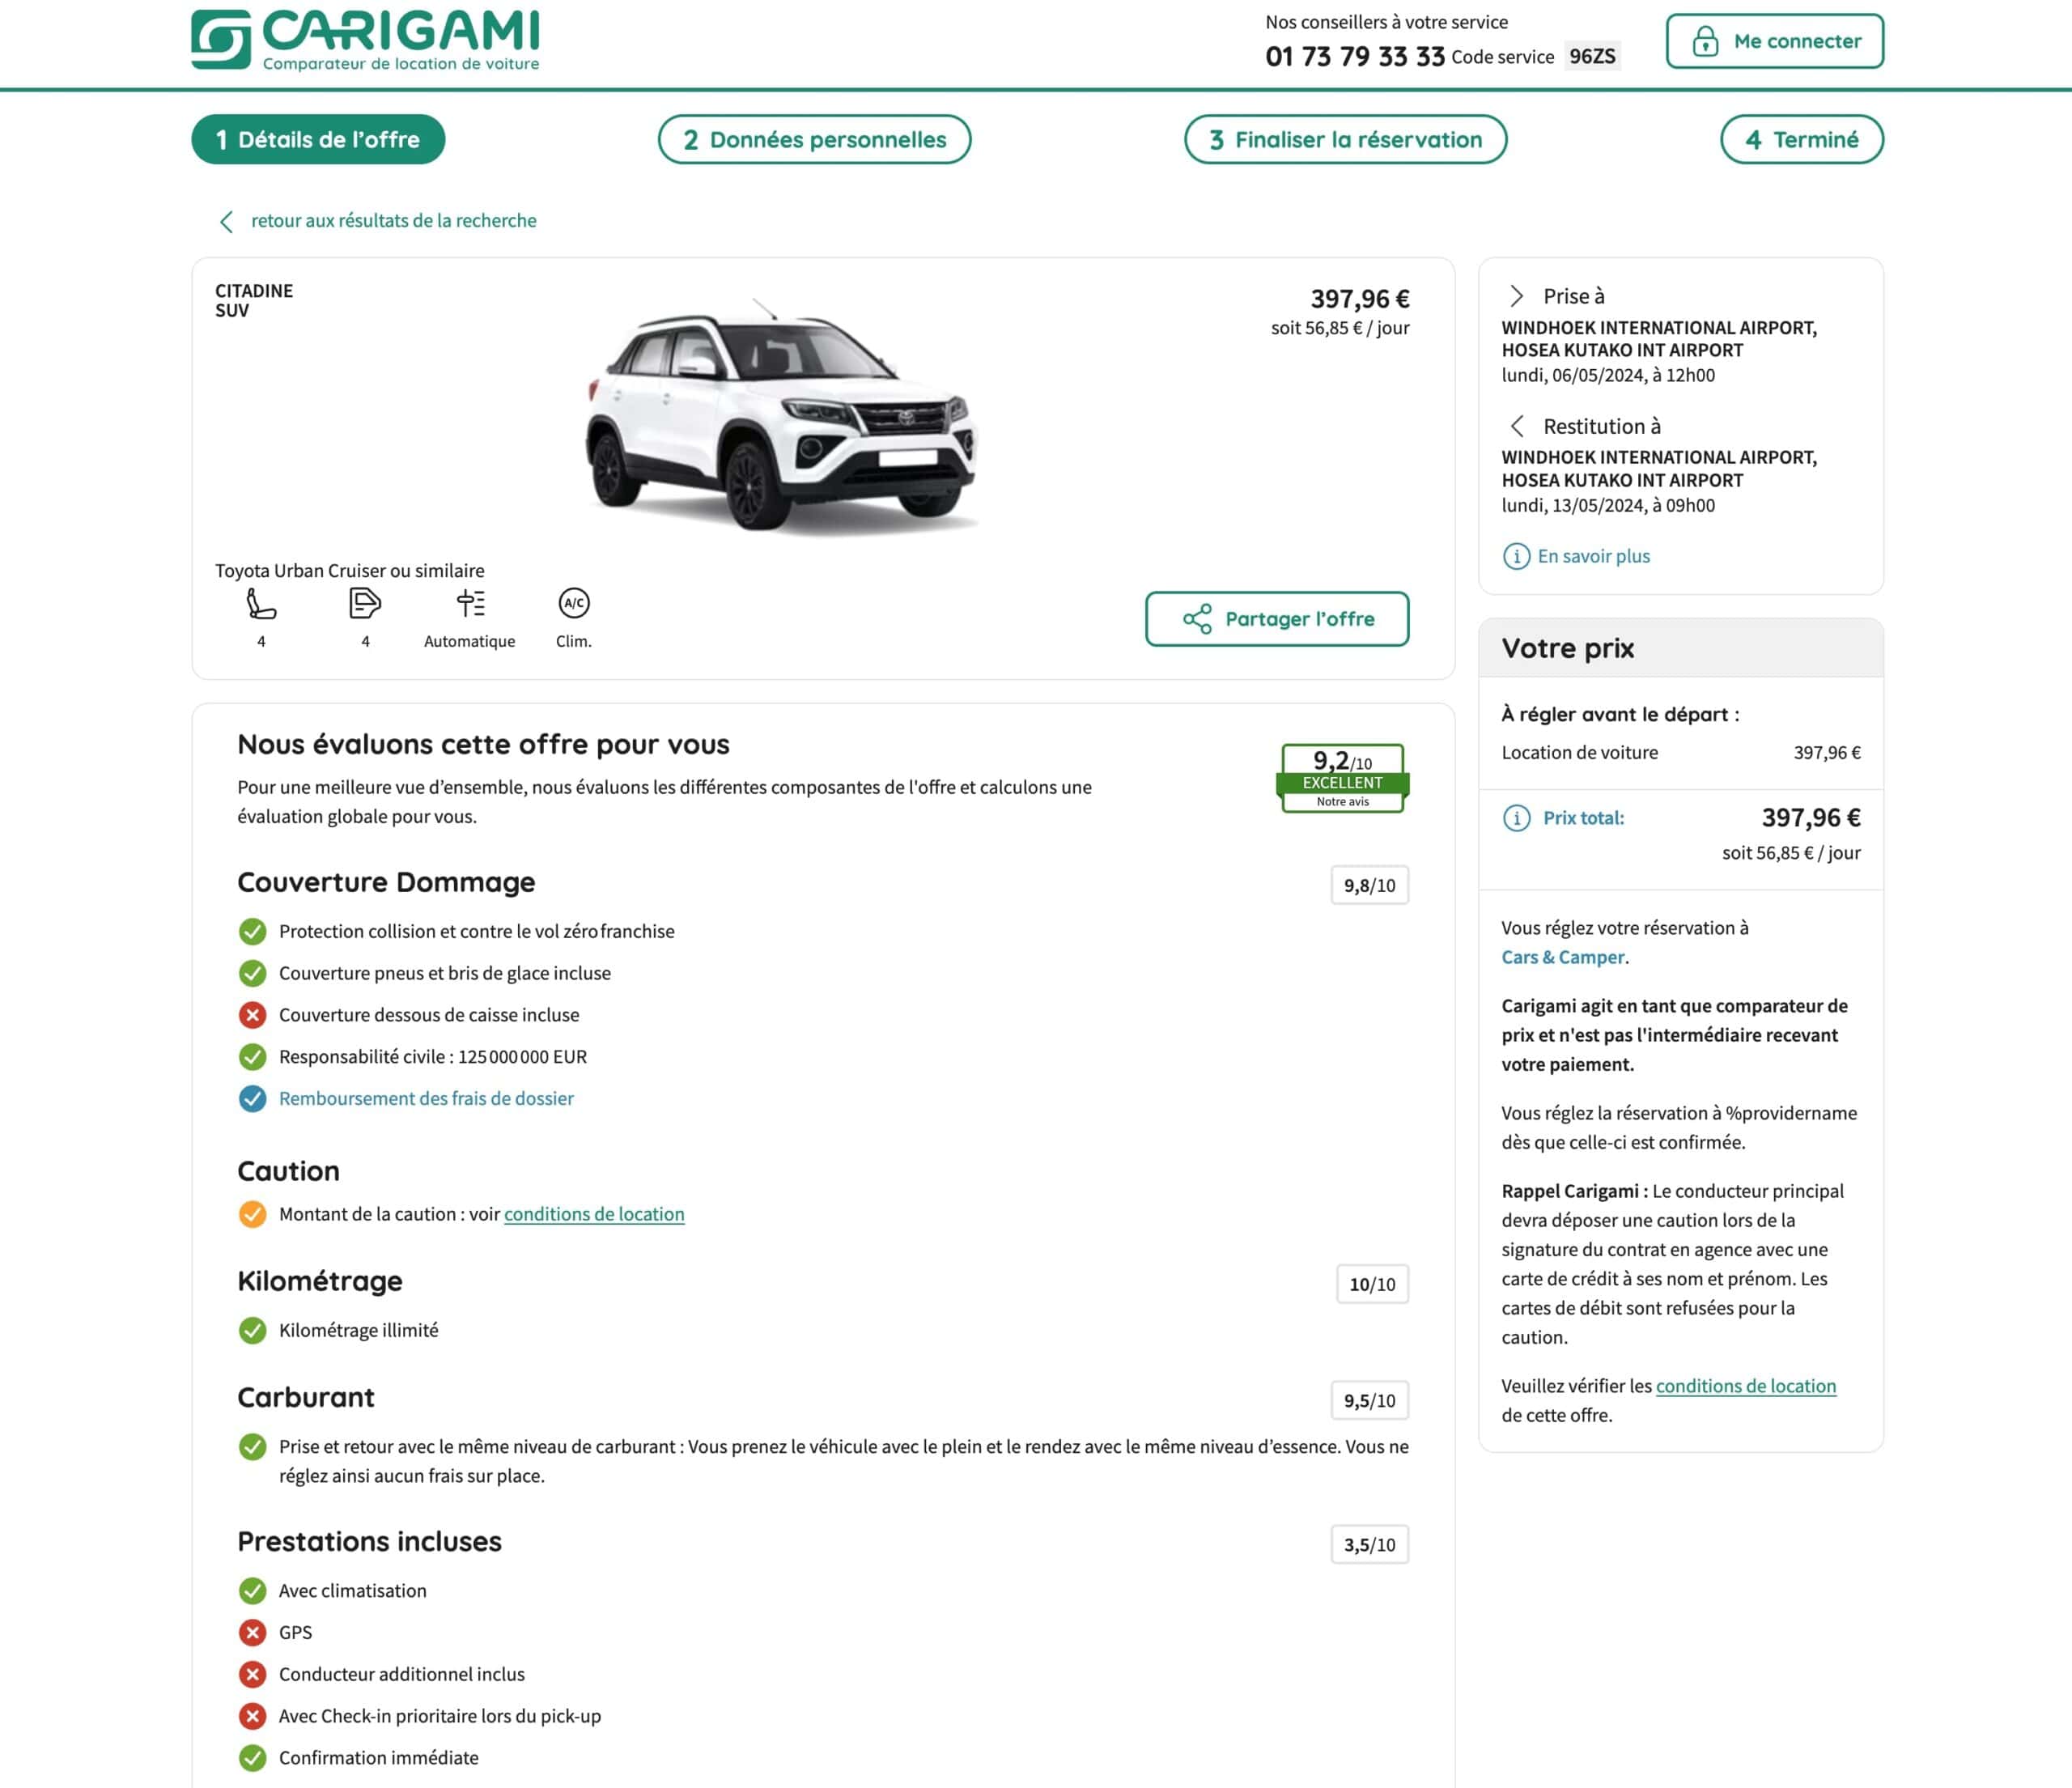Expand the Prise à pickup details
Image resolution: width=2072 pixels, height=1788 pixels.
point(1517,296)
